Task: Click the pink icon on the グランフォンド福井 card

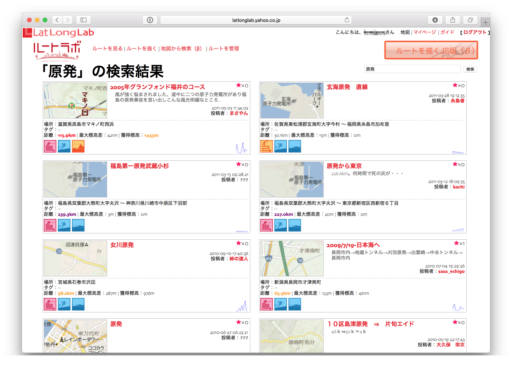Action: [50, 146]
